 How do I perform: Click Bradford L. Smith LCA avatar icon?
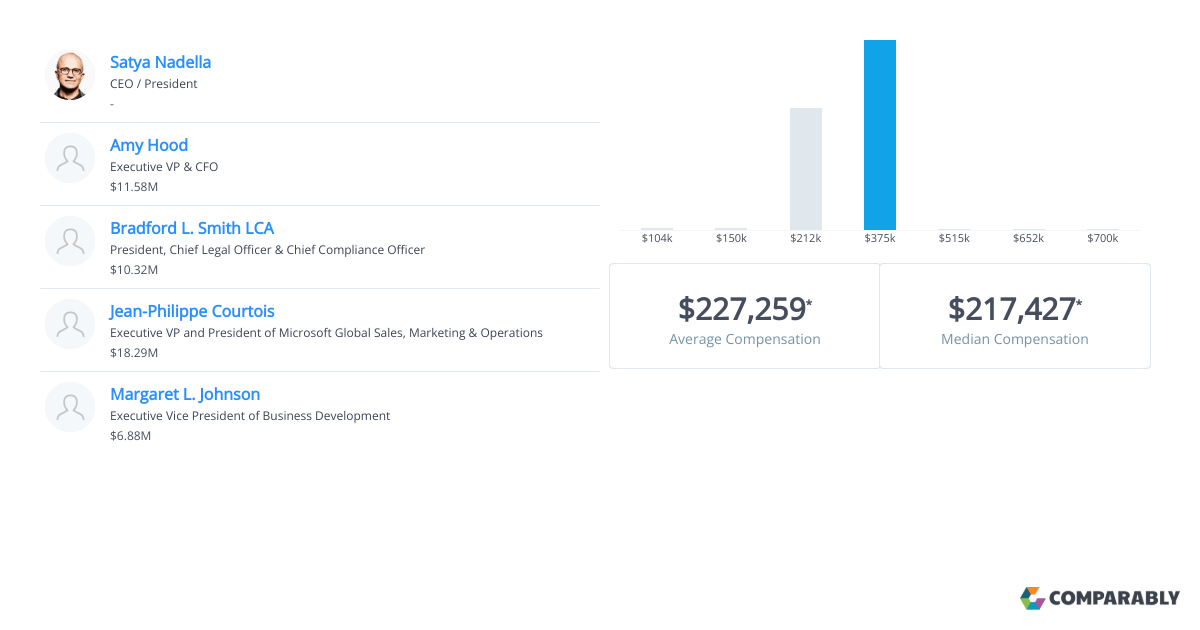coord(70,241)
